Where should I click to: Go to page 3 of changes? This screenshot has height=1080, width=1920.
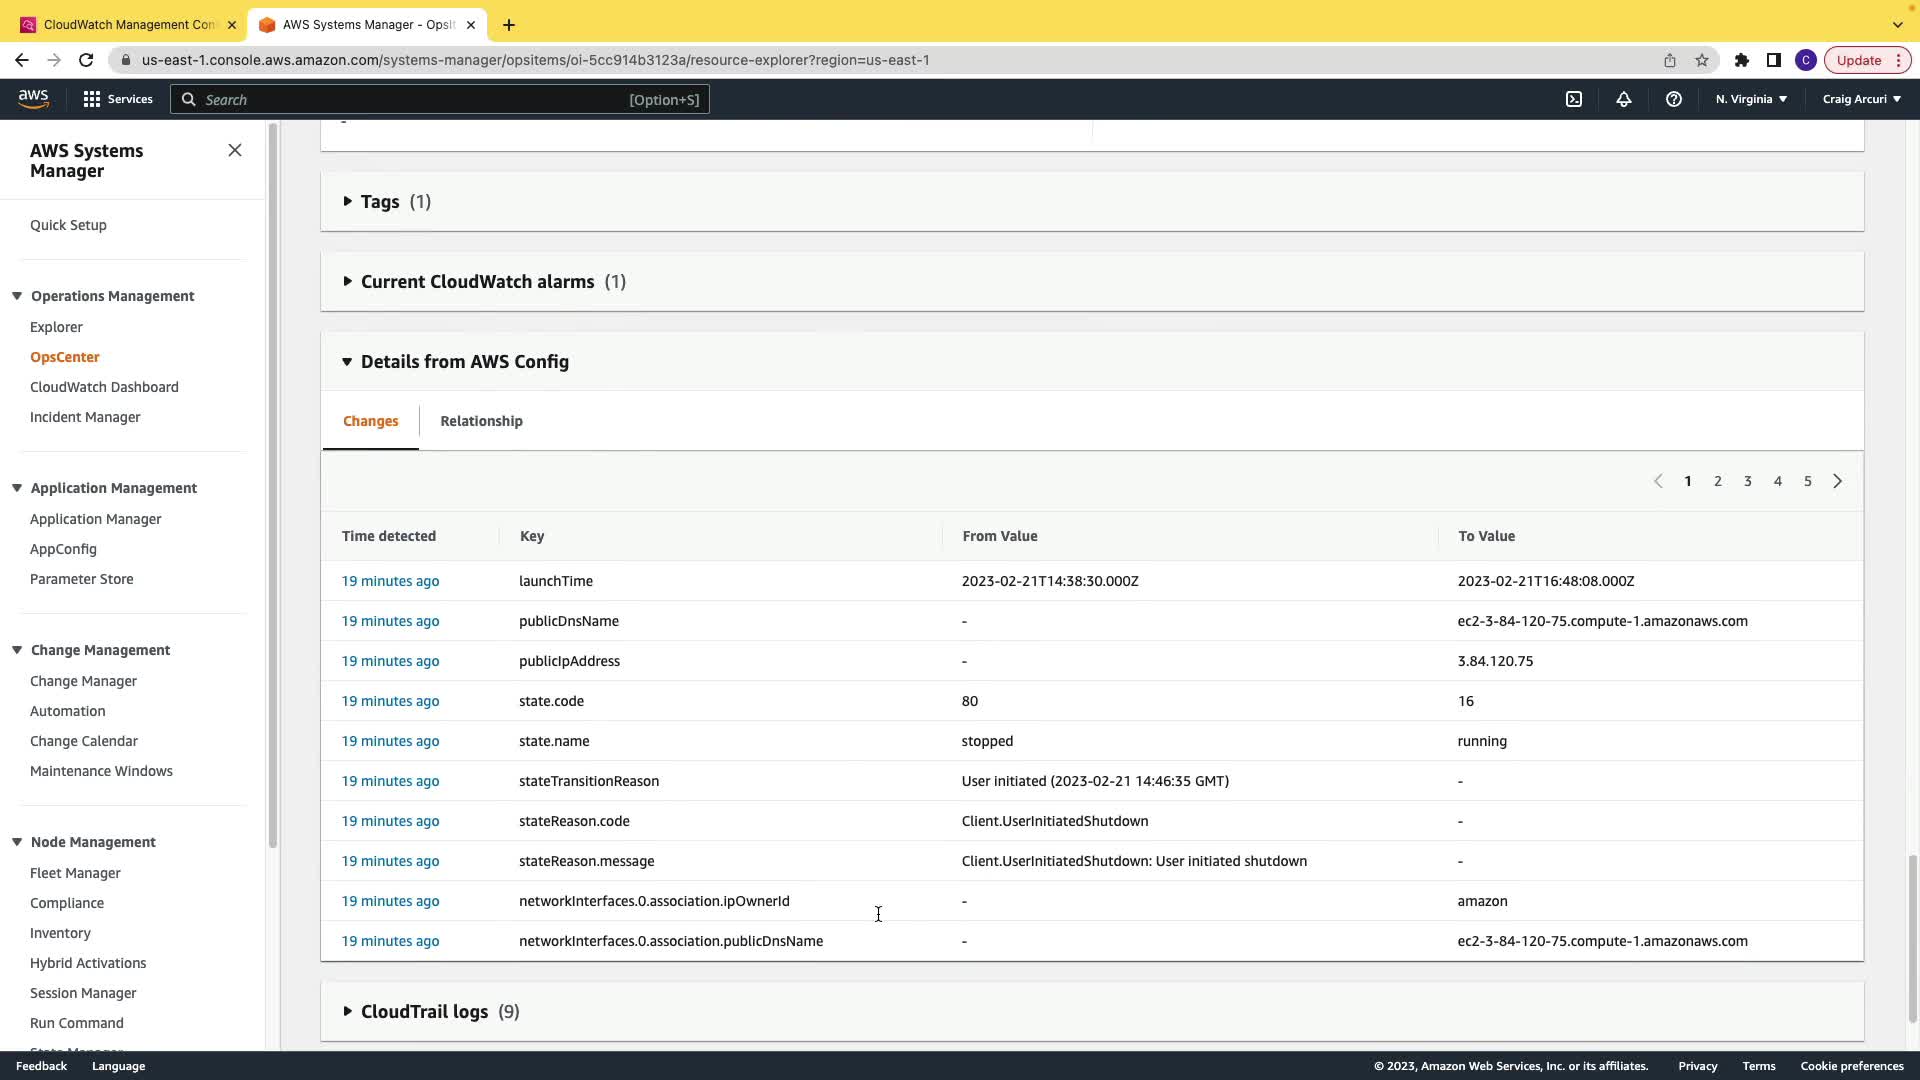[1748, 481]
